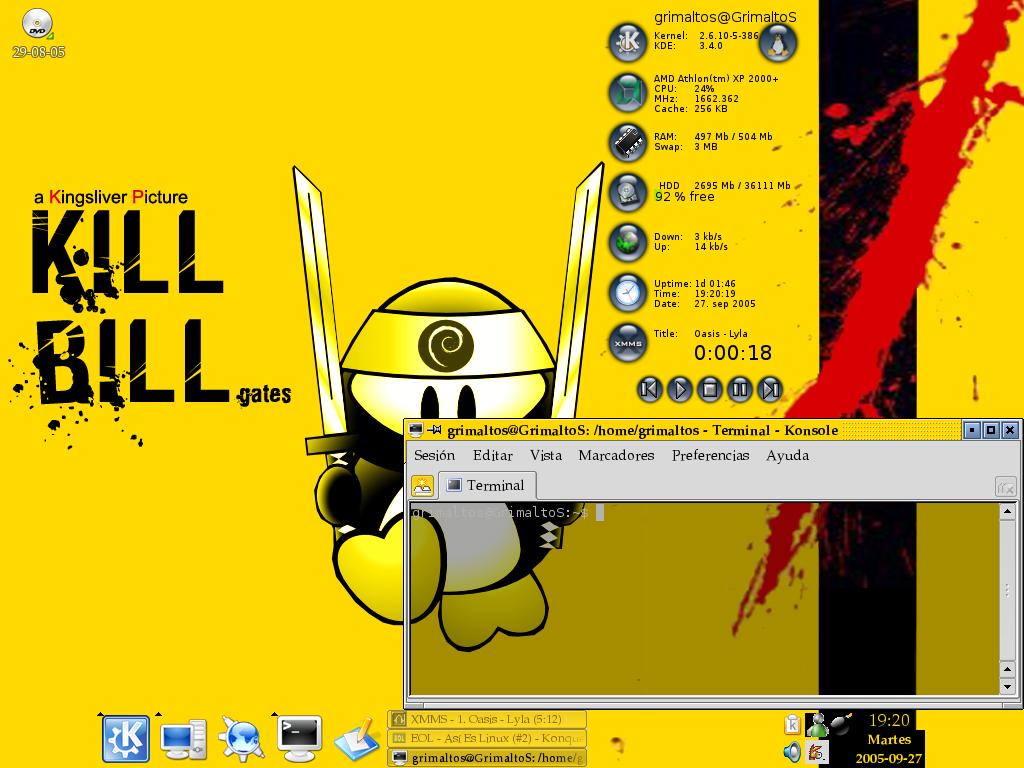Click the Konsole scrollbar down arrow
The width and height of the screenshot is (1024, 768).
click(1007, 687)
